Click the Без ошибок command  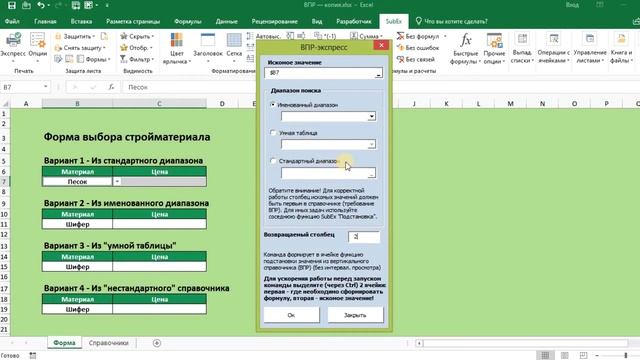418,48
